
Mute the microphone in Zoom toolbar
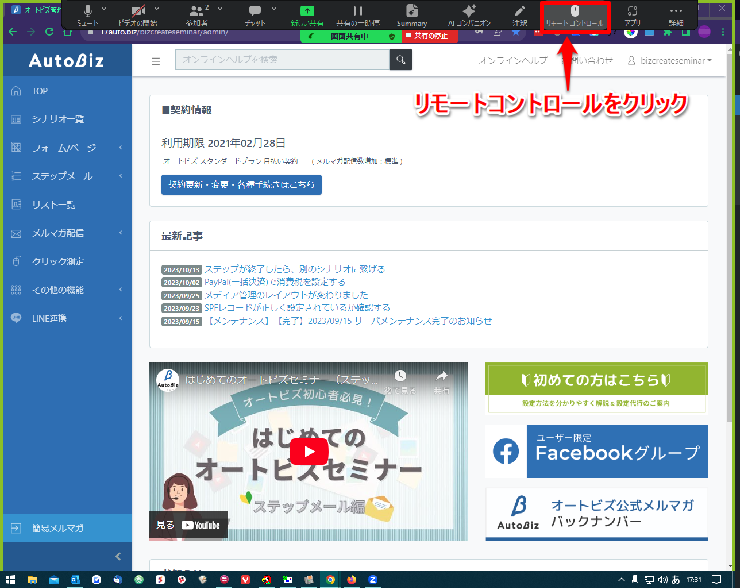pos(88,14)
